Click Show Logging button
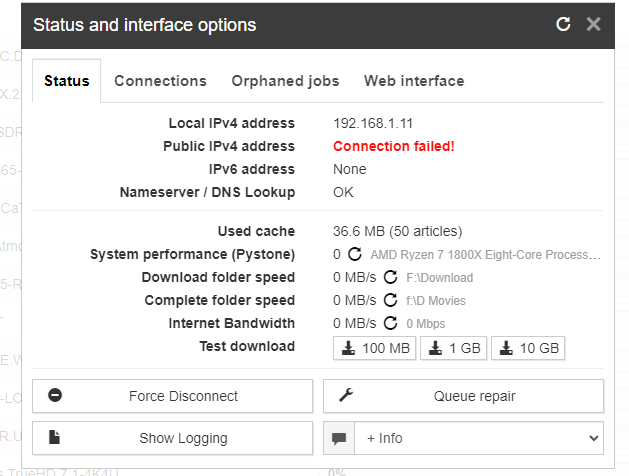This screenshot has height=476, width=629. click(172, 438)
